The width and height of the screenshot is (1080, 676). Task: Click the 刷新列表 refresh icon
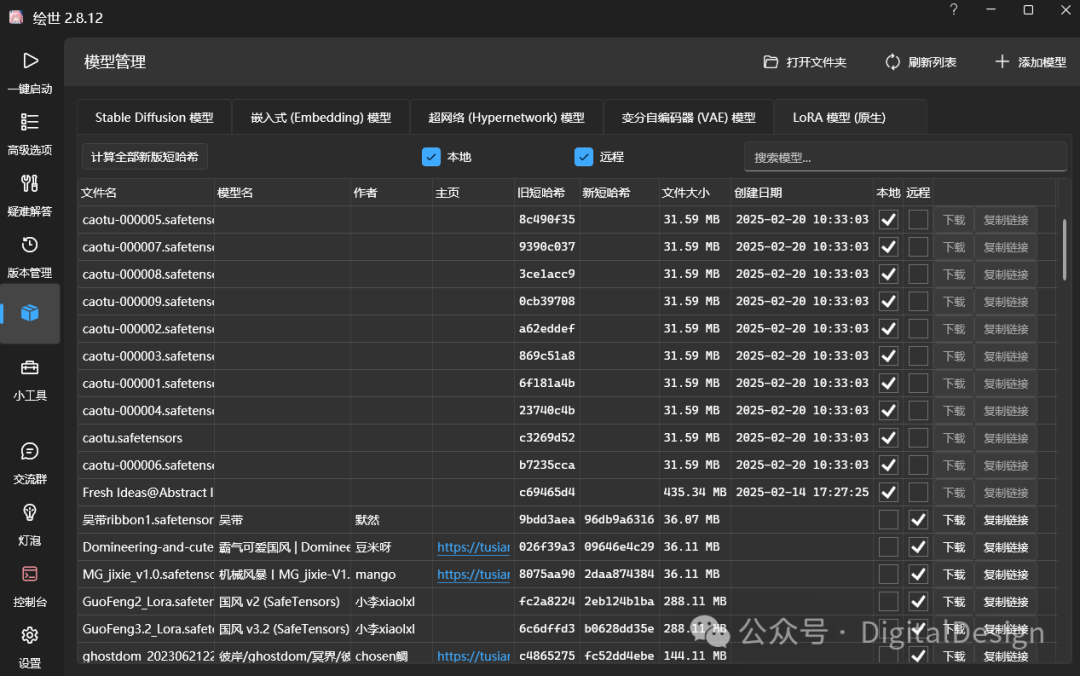click(x=893, y=62)
